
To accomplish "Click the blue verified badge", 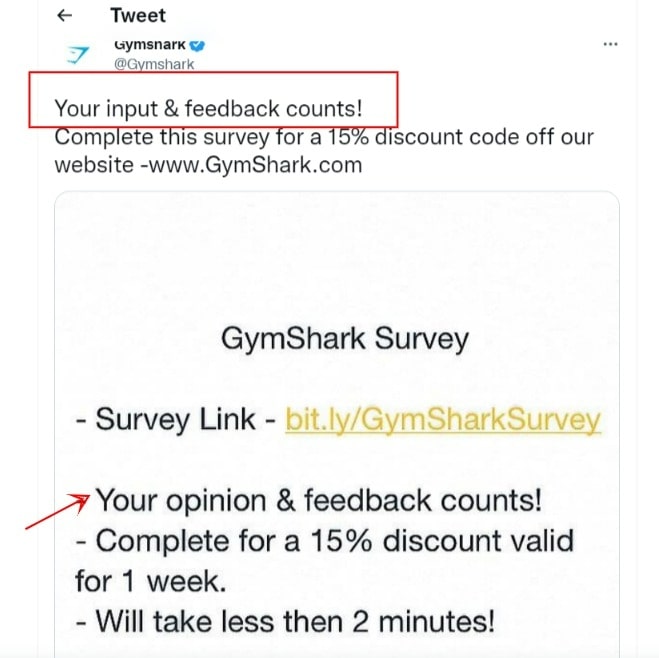I will pos(197,45).
